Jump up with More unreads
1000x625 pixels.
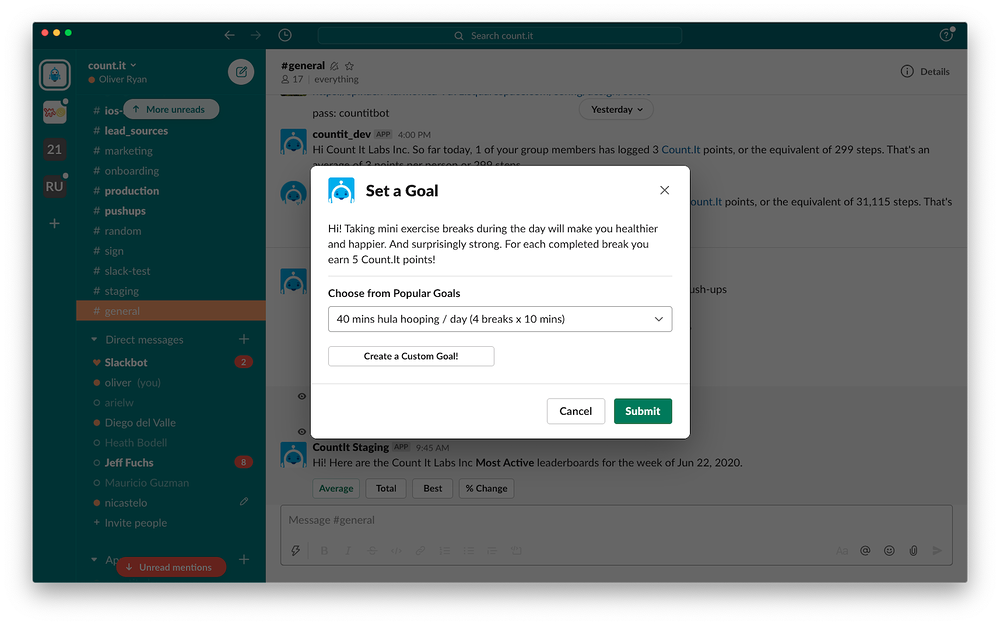click(171, 109)
